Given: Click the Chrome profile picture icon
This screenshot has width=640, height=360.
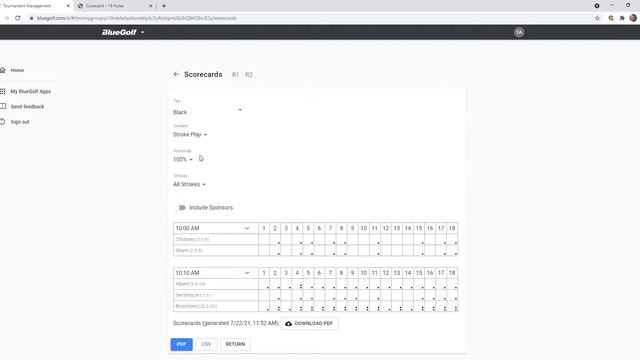Looking at the screenshot, I should point(633,18).
